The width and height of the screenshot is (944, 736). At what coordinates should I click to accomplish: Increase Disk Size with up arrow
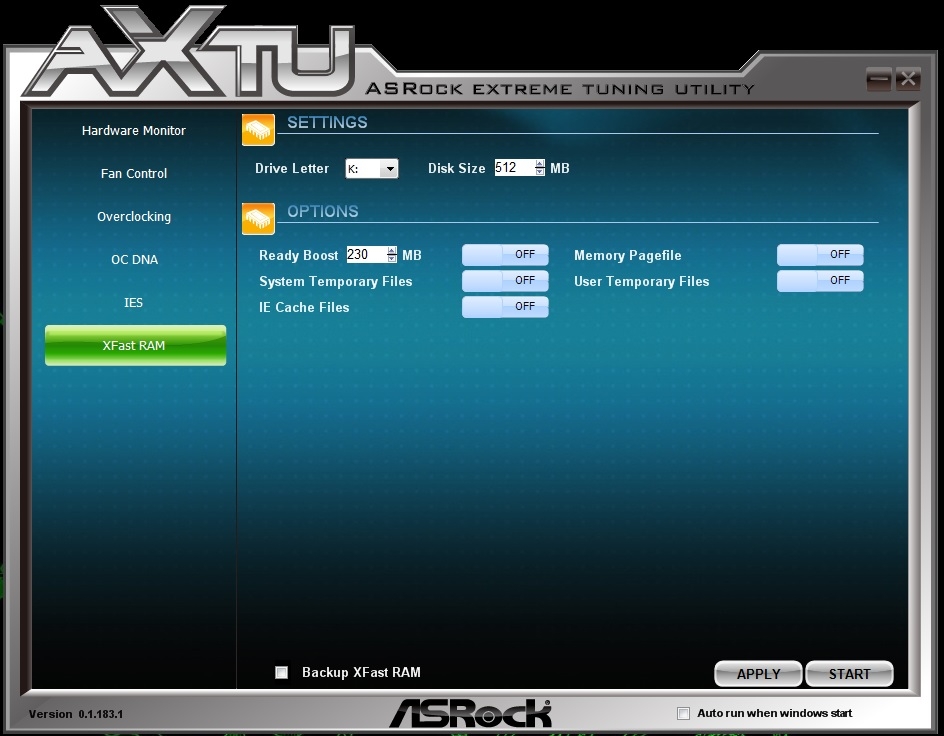[x=540, y=164]
